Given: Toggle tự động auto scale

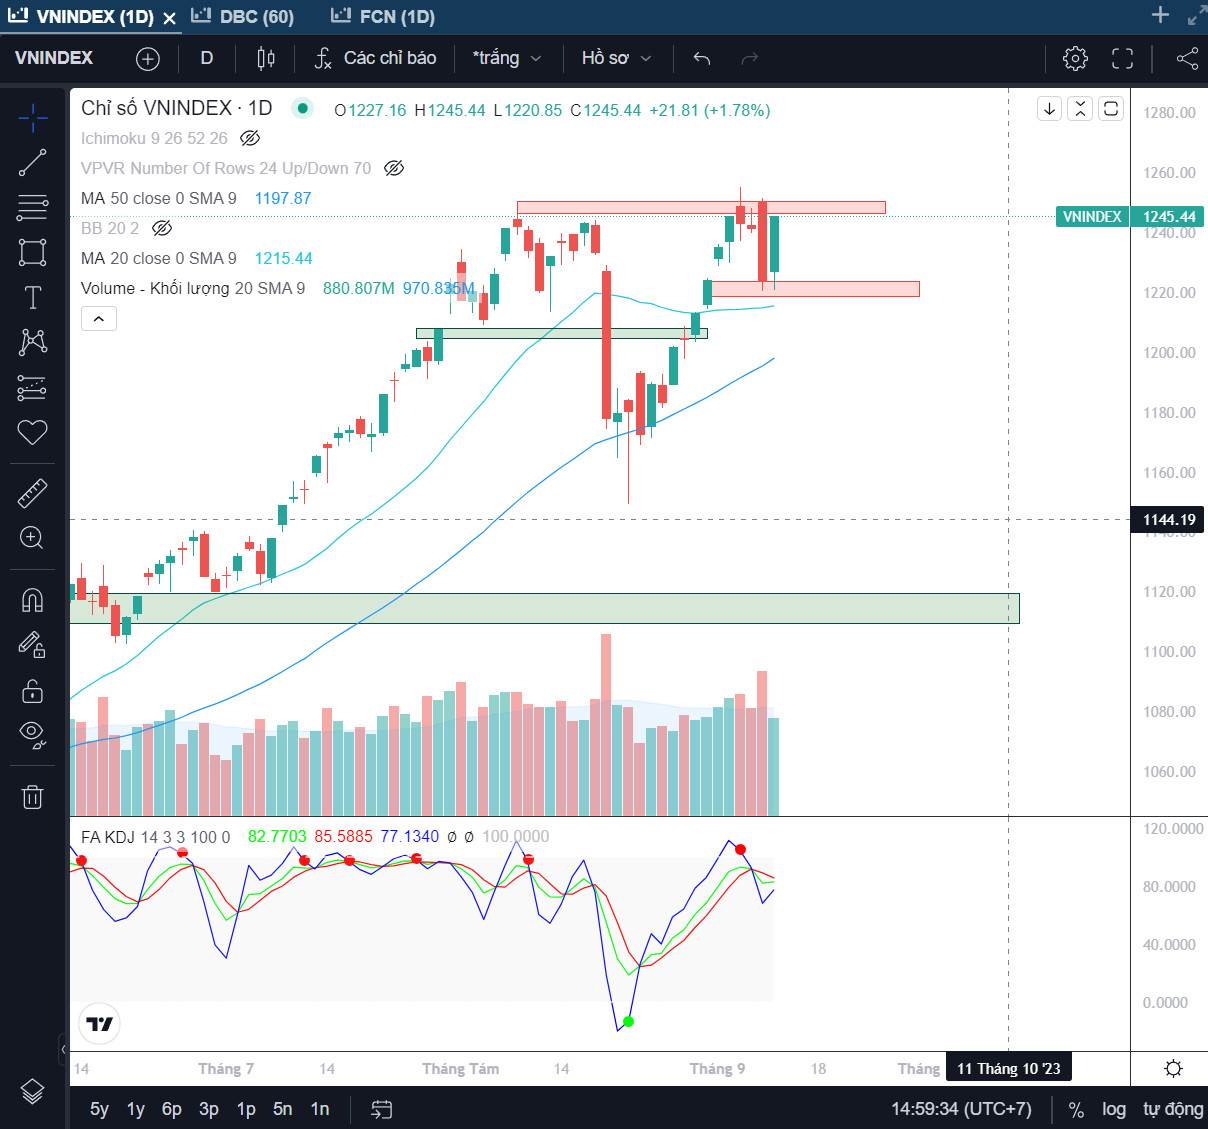Looking at the screenshot, I should [1173, 1109].
